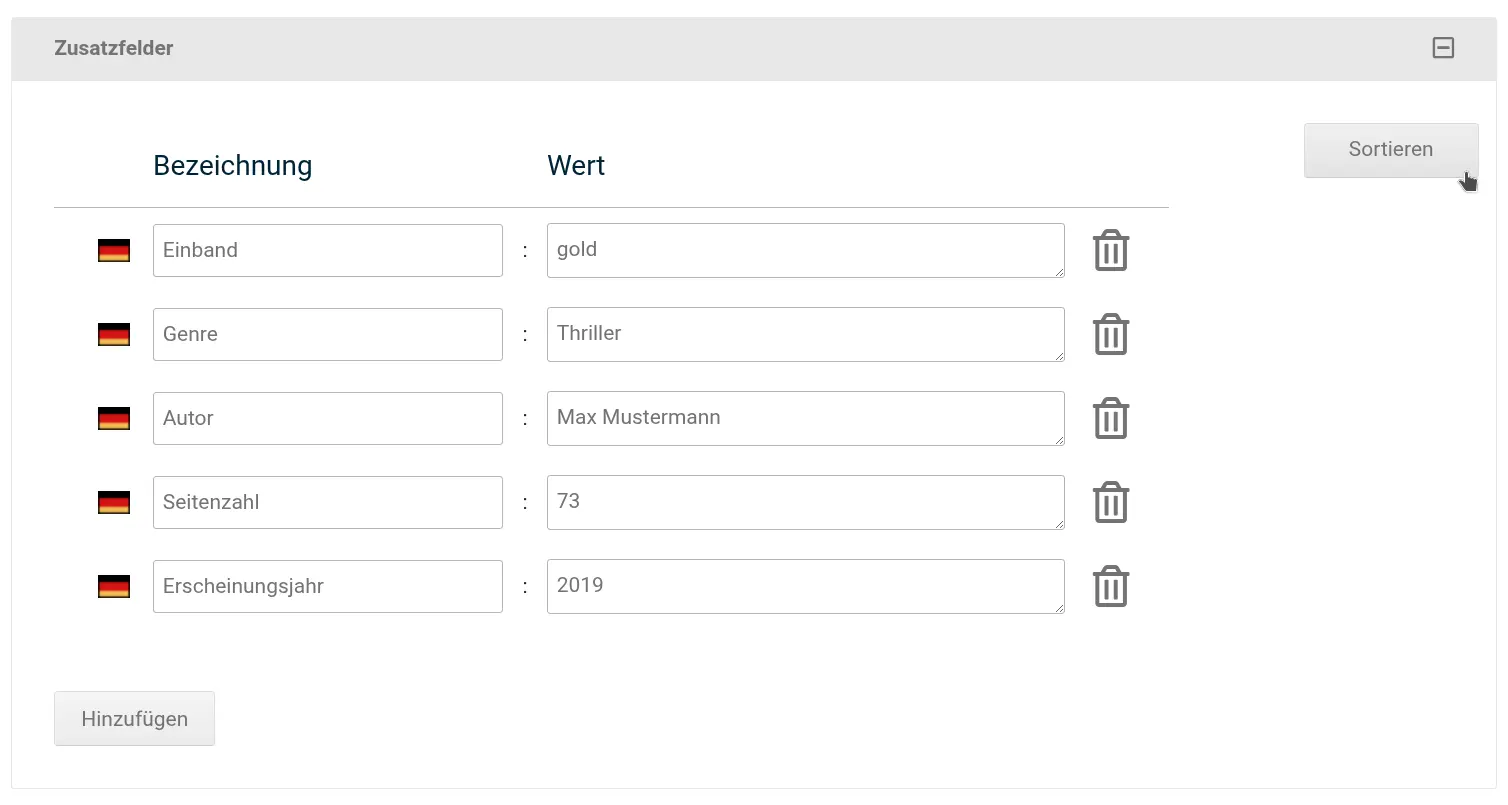The height and width of the screenshot is (805, 1508).
Task: Click the Sortieren button
Action: coord(1391,150)
